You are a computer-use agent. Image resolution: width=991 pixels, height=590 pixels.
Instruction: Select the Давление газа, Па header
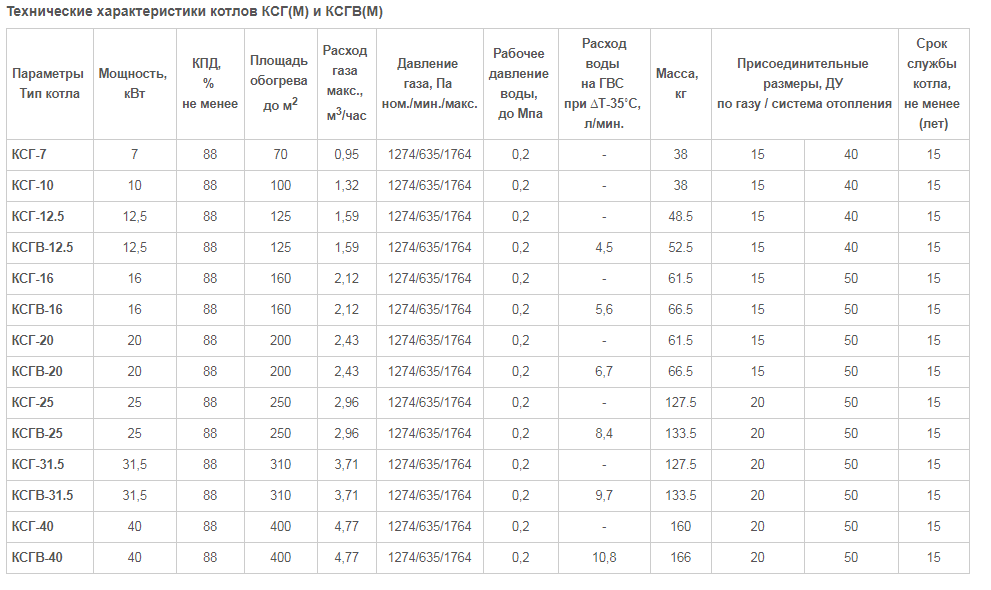(430, 83)
